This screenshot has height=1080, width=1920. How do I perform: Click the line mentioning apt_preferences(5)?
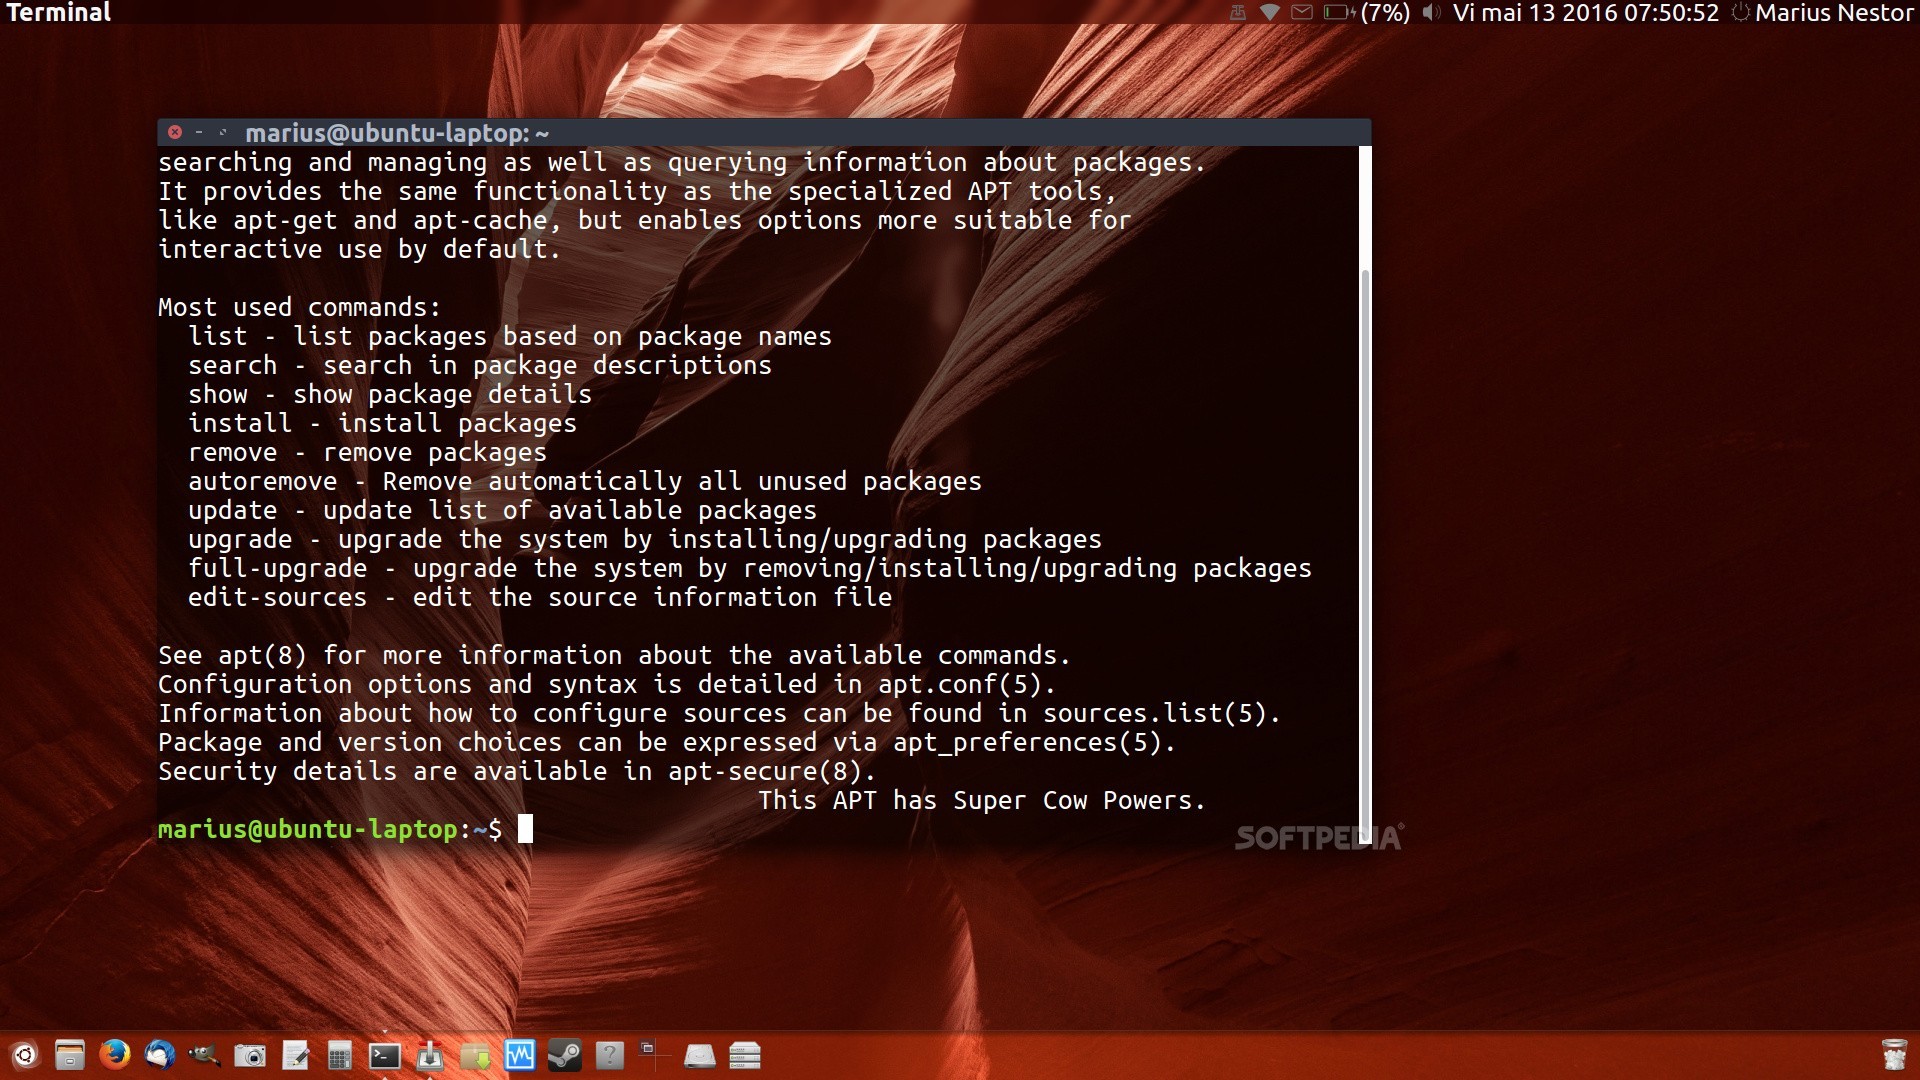667,742
